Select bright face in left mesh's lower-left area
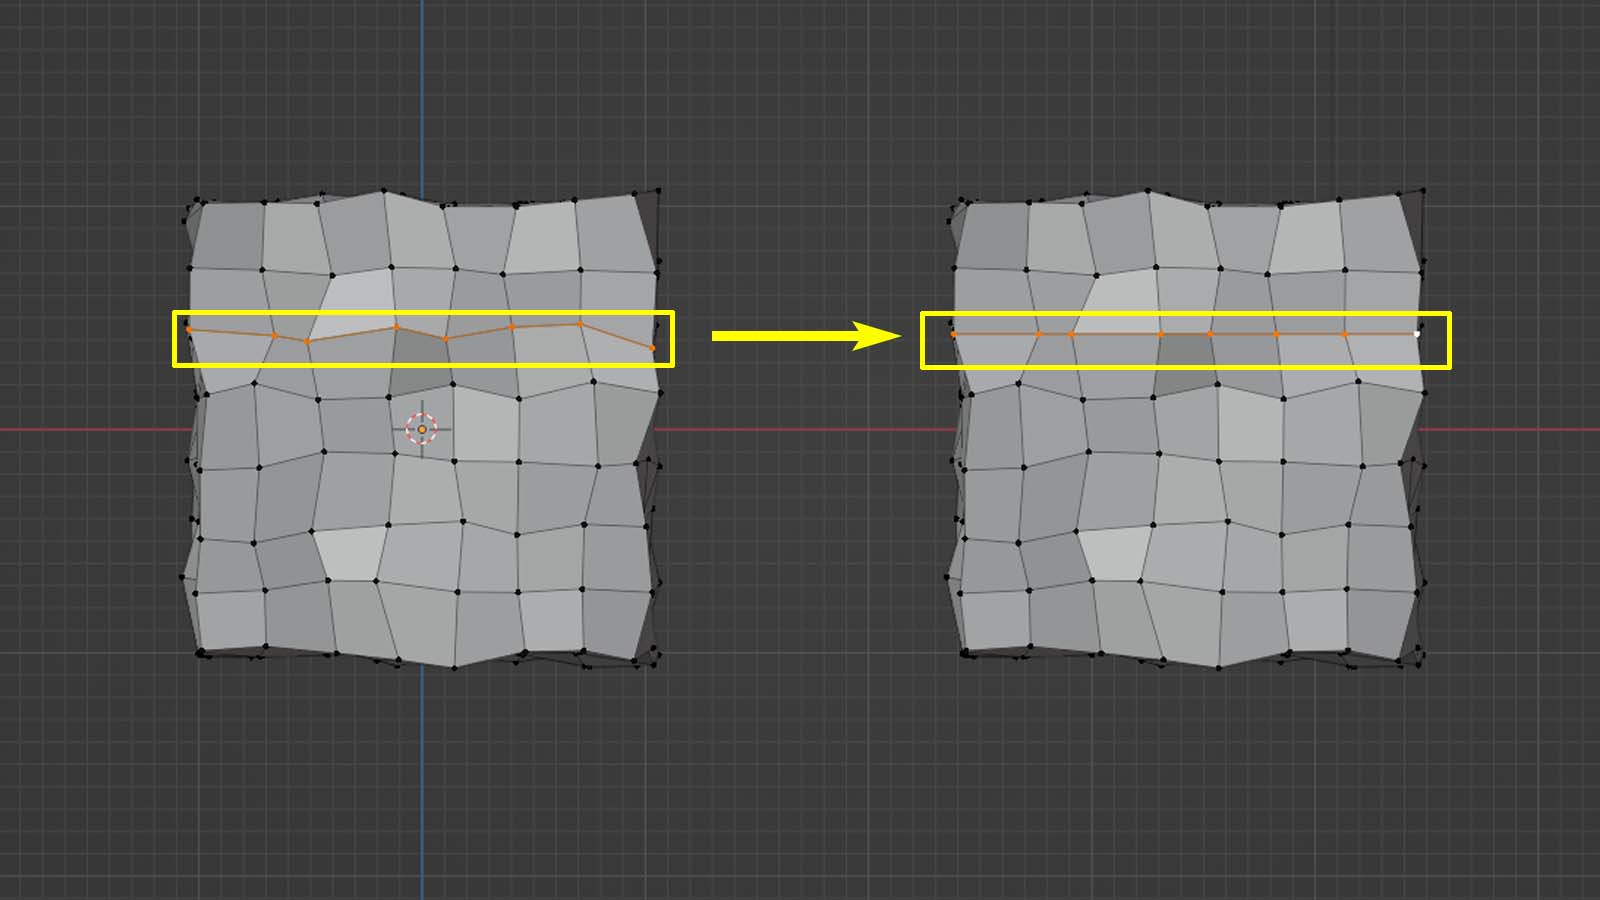This screenshot has height=900, width=1600. point(350,553)
